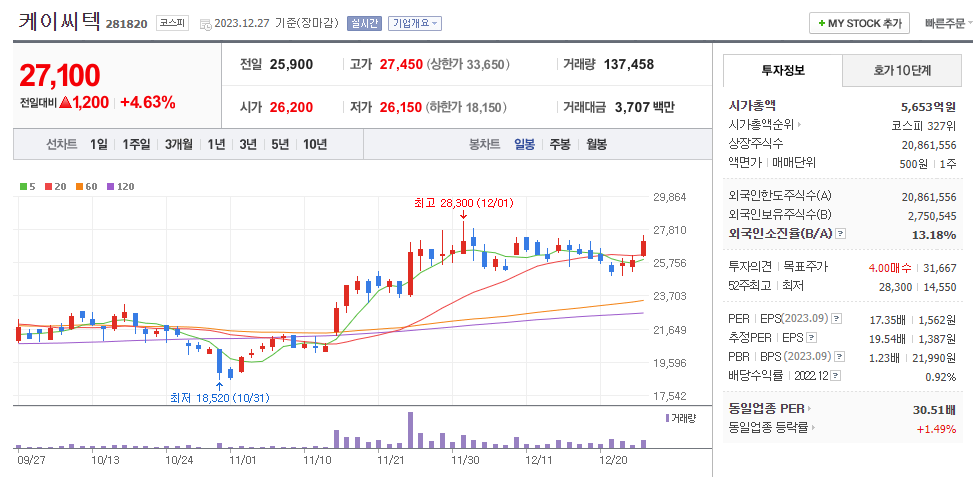The height and width of the screenshot is (477, 978).
Task: Click the red 20-day moving average swatch
Action: 48,186
